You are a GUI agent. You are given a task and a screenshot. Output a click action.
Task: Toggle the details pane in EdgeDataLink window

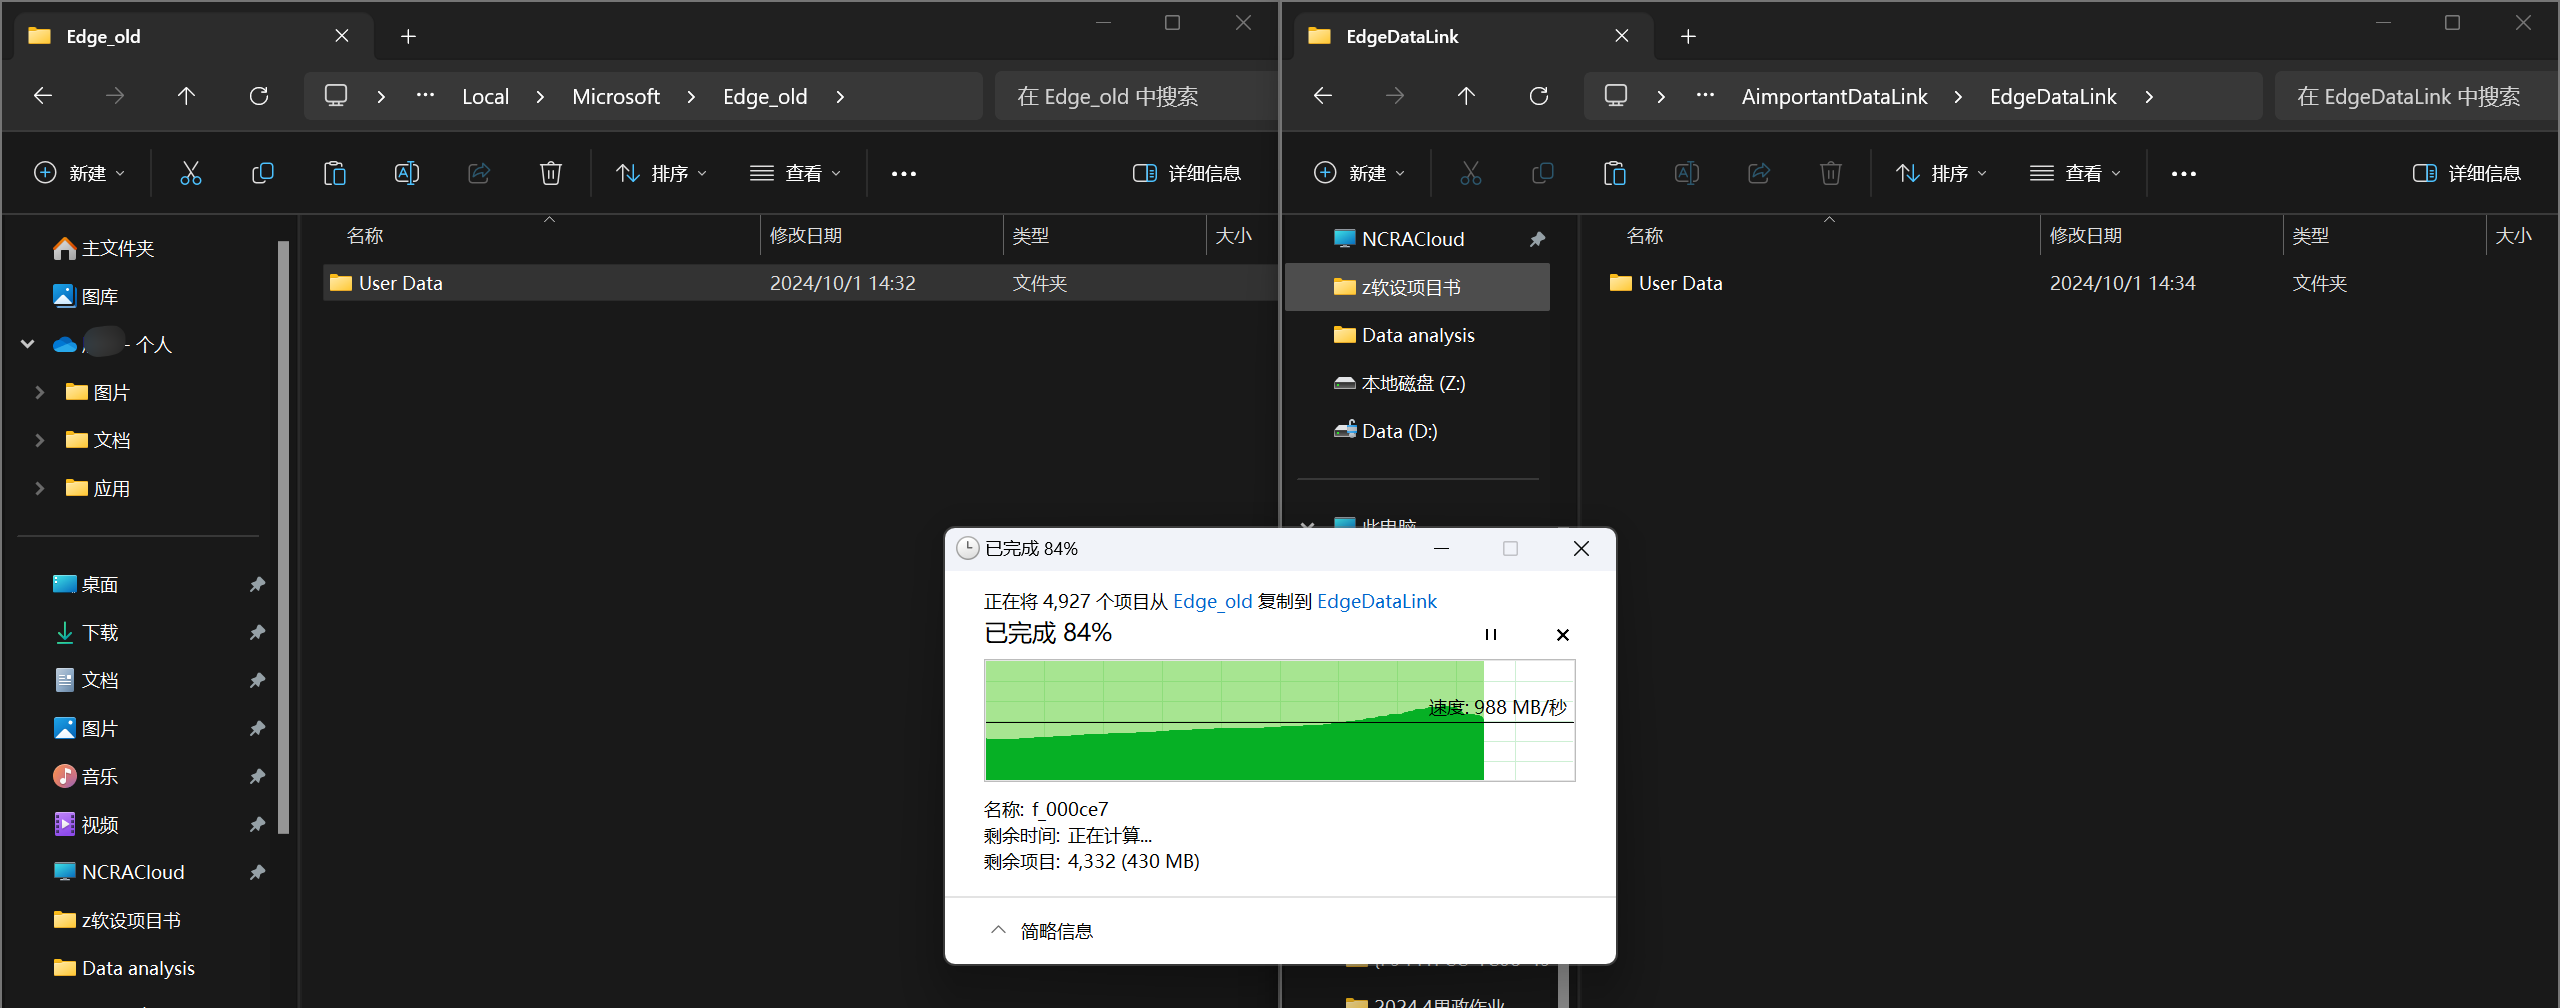coord(2467,174)
